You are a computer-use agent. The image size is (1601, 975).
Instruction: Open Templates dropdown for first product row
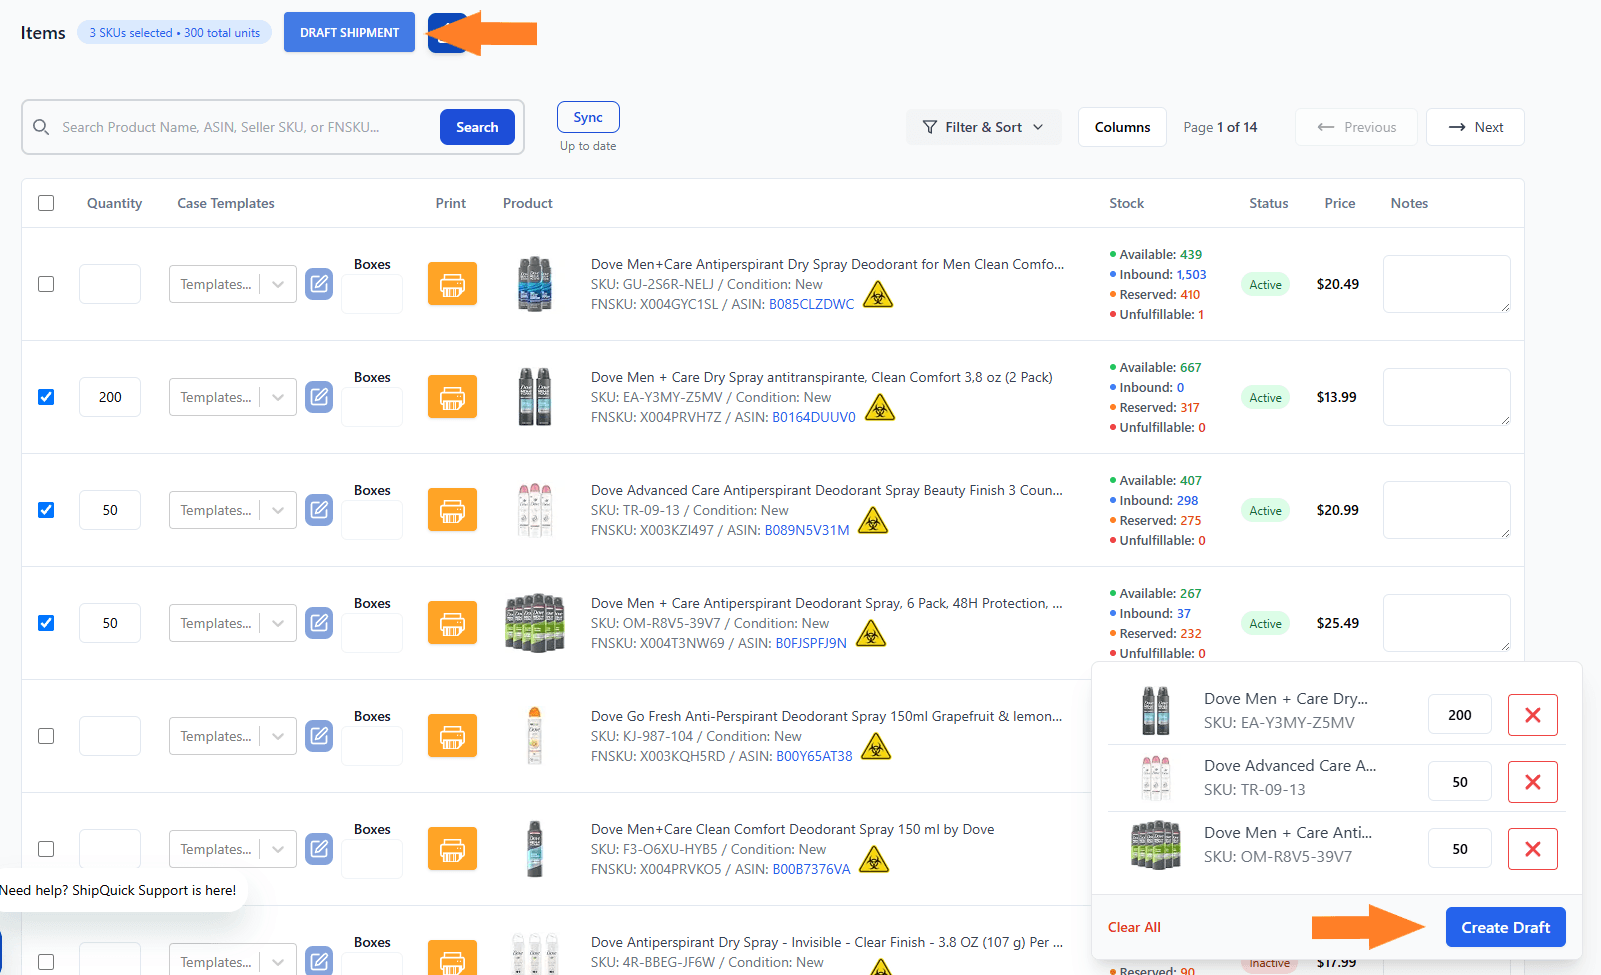232,284
